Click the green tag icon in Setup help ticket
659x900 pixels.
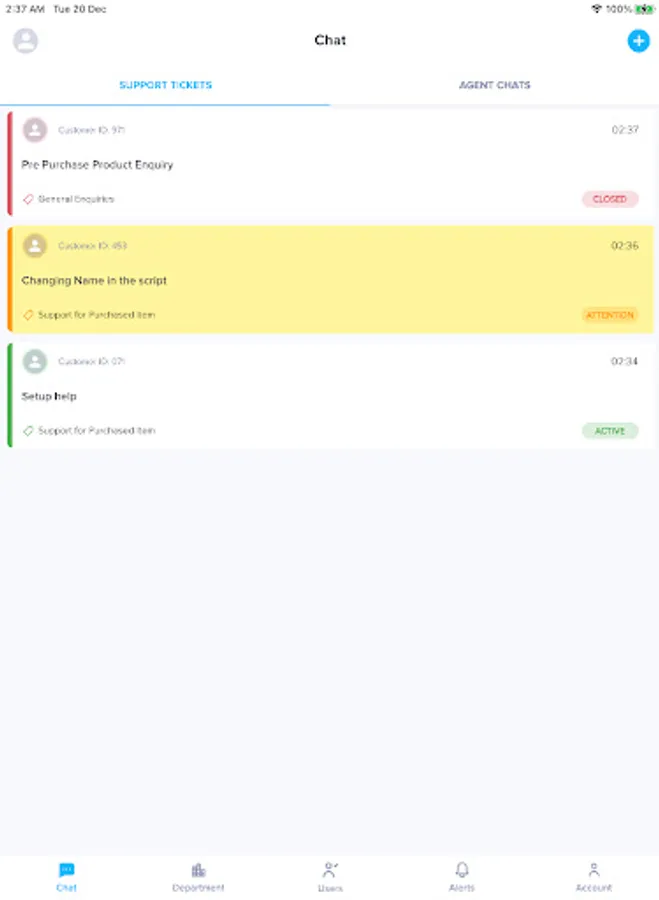pyautogui.click(x=28, y=430)
